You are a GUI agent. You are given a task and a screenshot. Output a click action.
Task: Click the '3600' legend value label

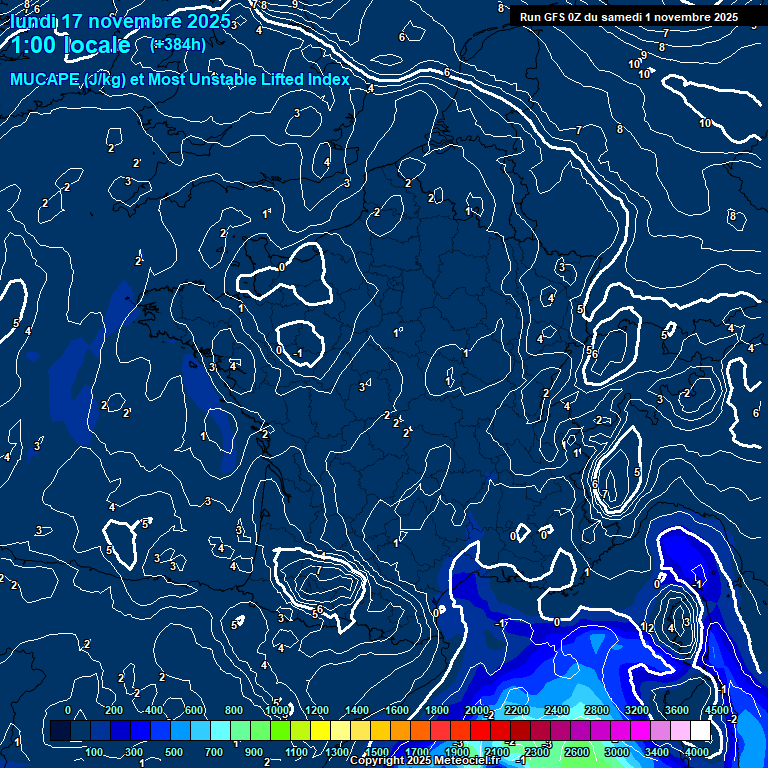pyautogui.click(x=677, y=710)
